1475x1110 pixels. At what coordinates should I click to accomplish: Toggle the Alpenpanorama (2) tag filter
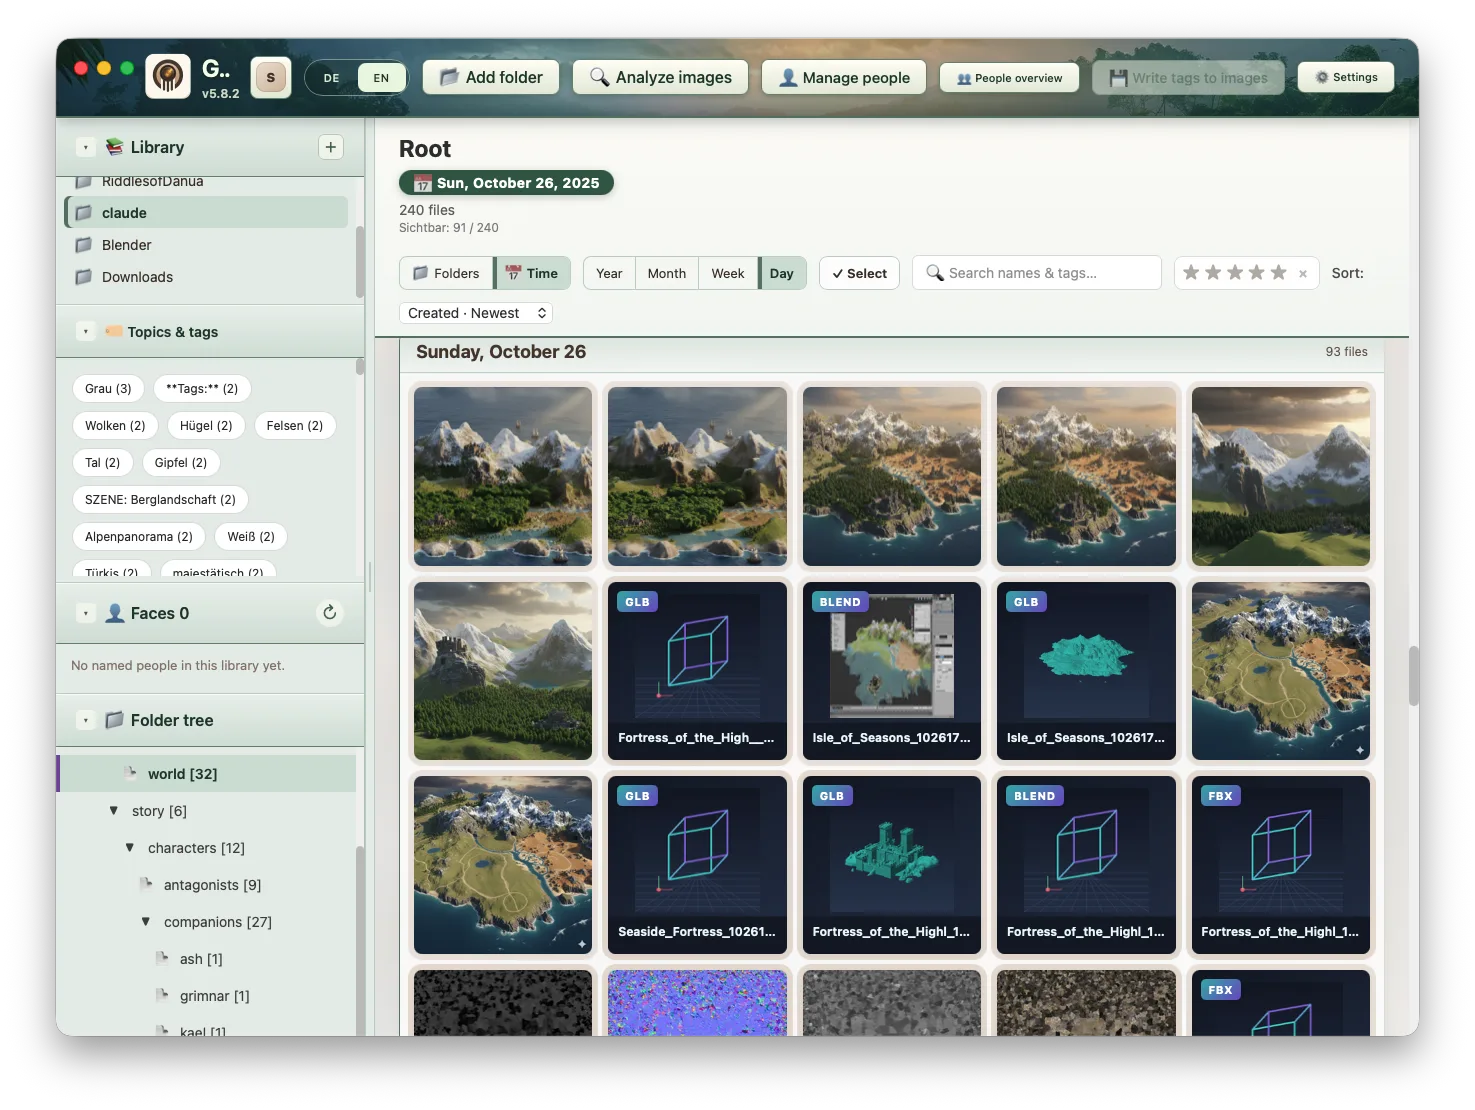coord(139,537)
